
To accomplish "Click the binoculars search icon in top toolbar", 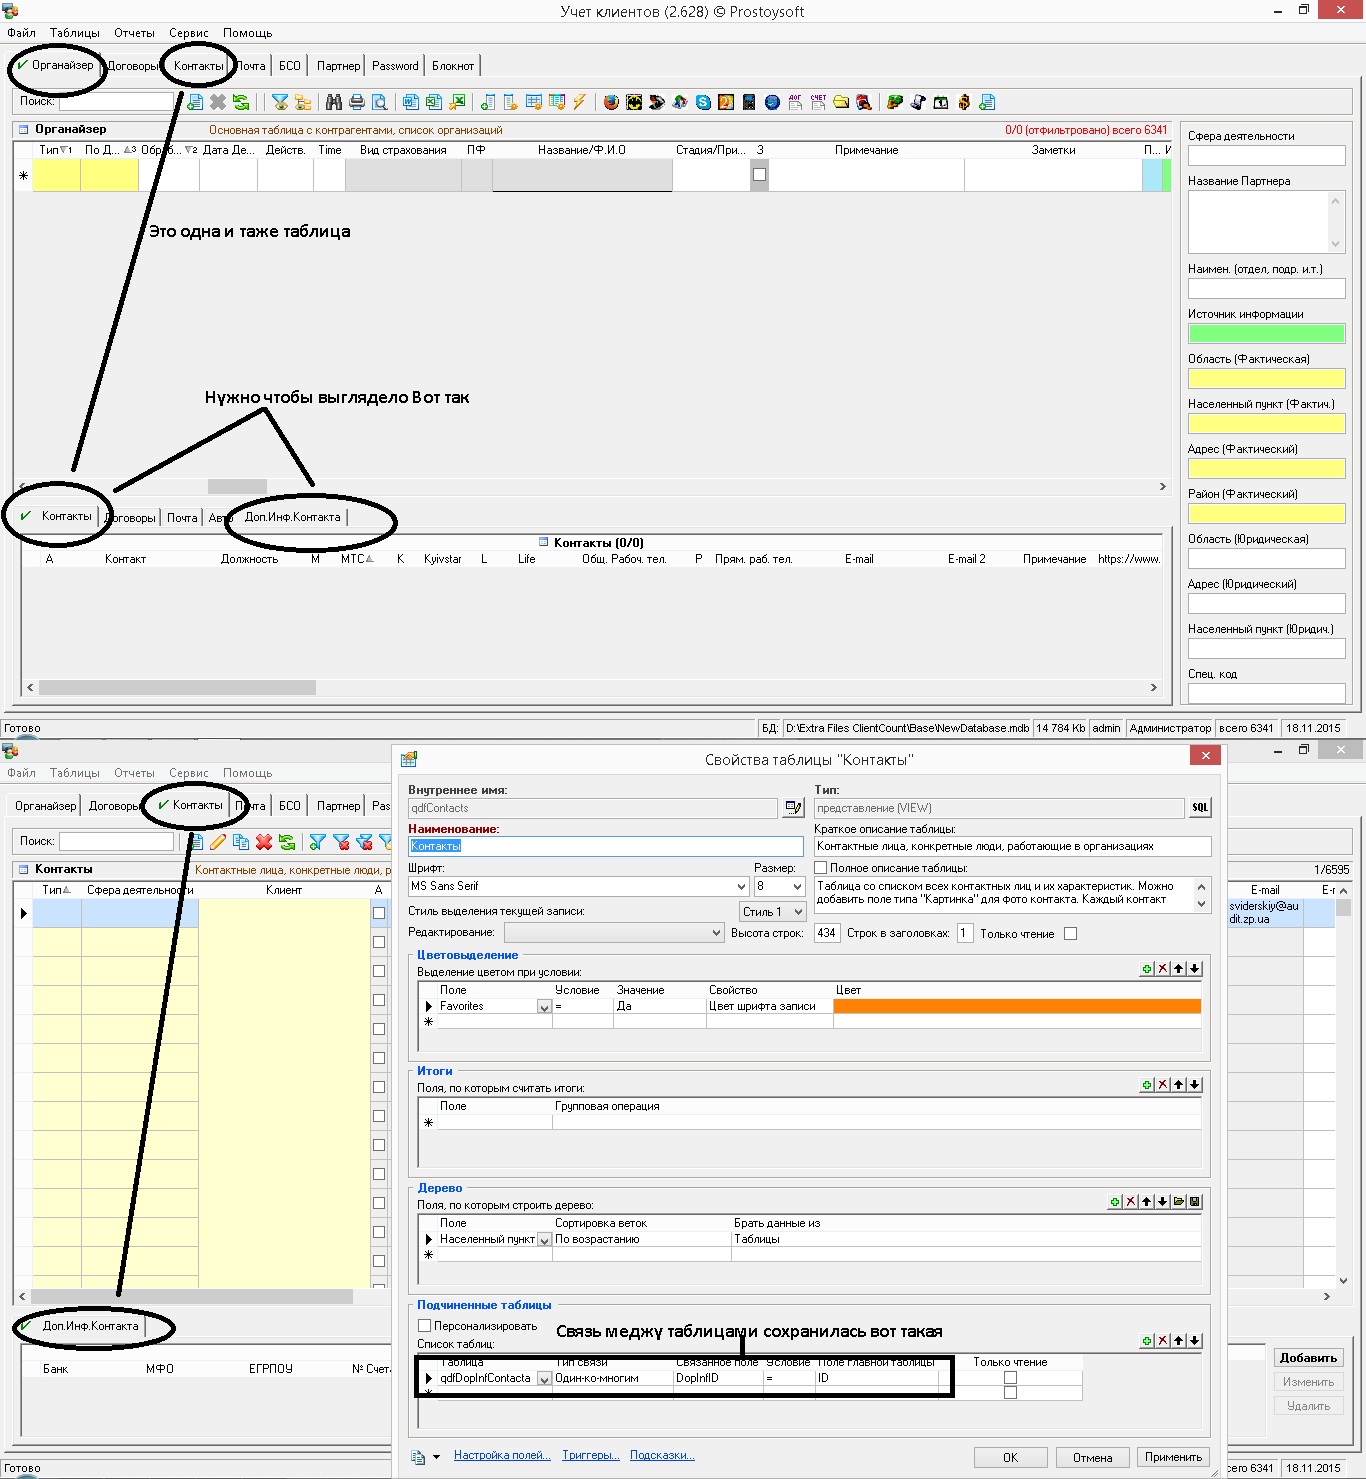I will (x=334, y=102).
